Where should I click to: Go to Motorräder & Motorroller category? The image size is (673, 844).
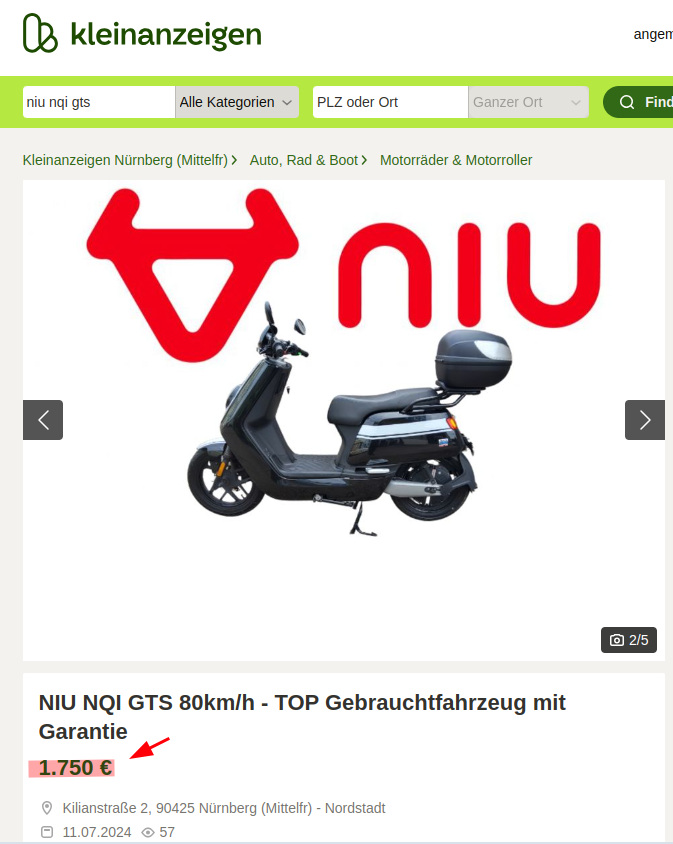click(456, 160)
